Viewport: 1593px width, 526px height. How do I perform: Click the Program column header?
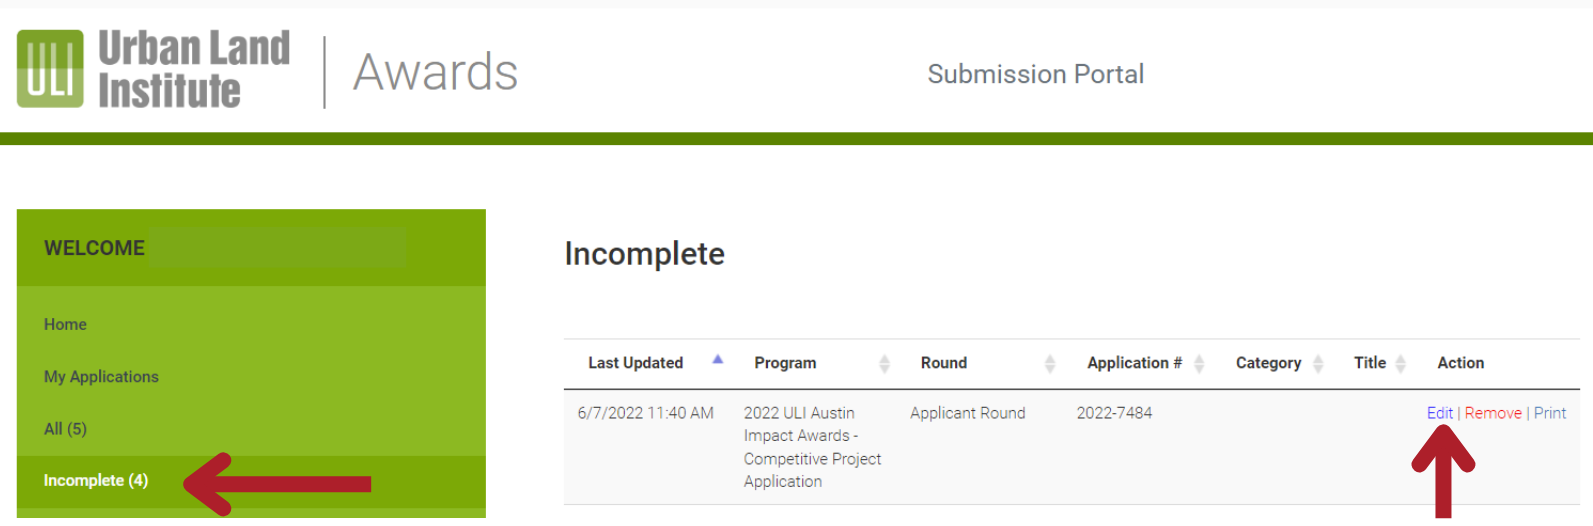coord(785,363)
